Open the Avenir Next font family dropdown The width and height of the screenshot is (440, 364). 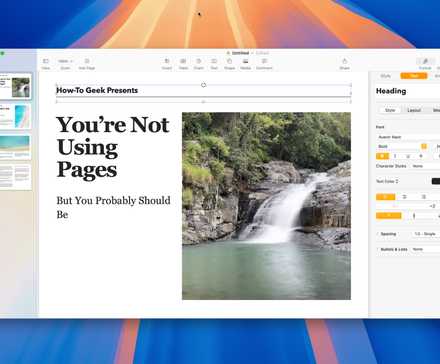[x=408, y=137]
